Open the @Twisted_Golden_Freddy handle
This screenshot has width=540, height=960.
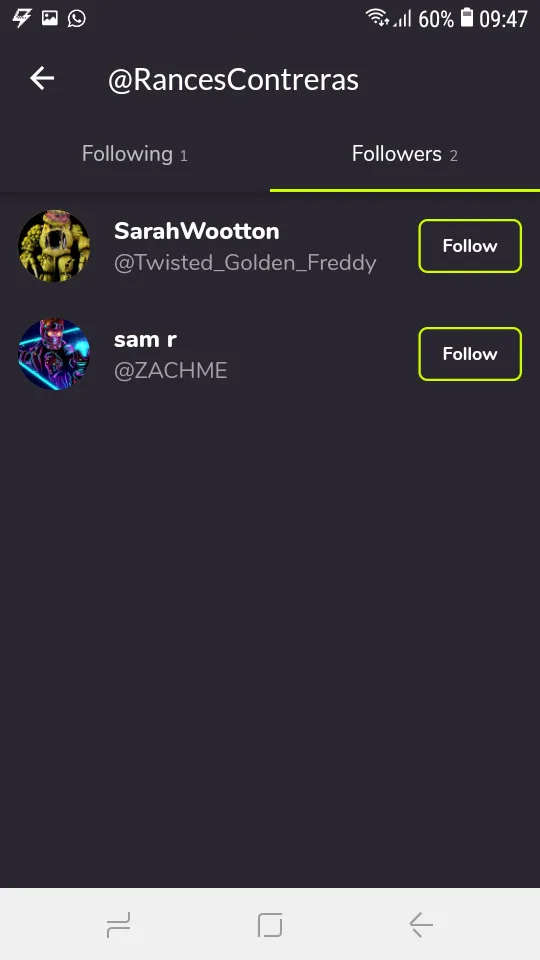tap(245, 263)
